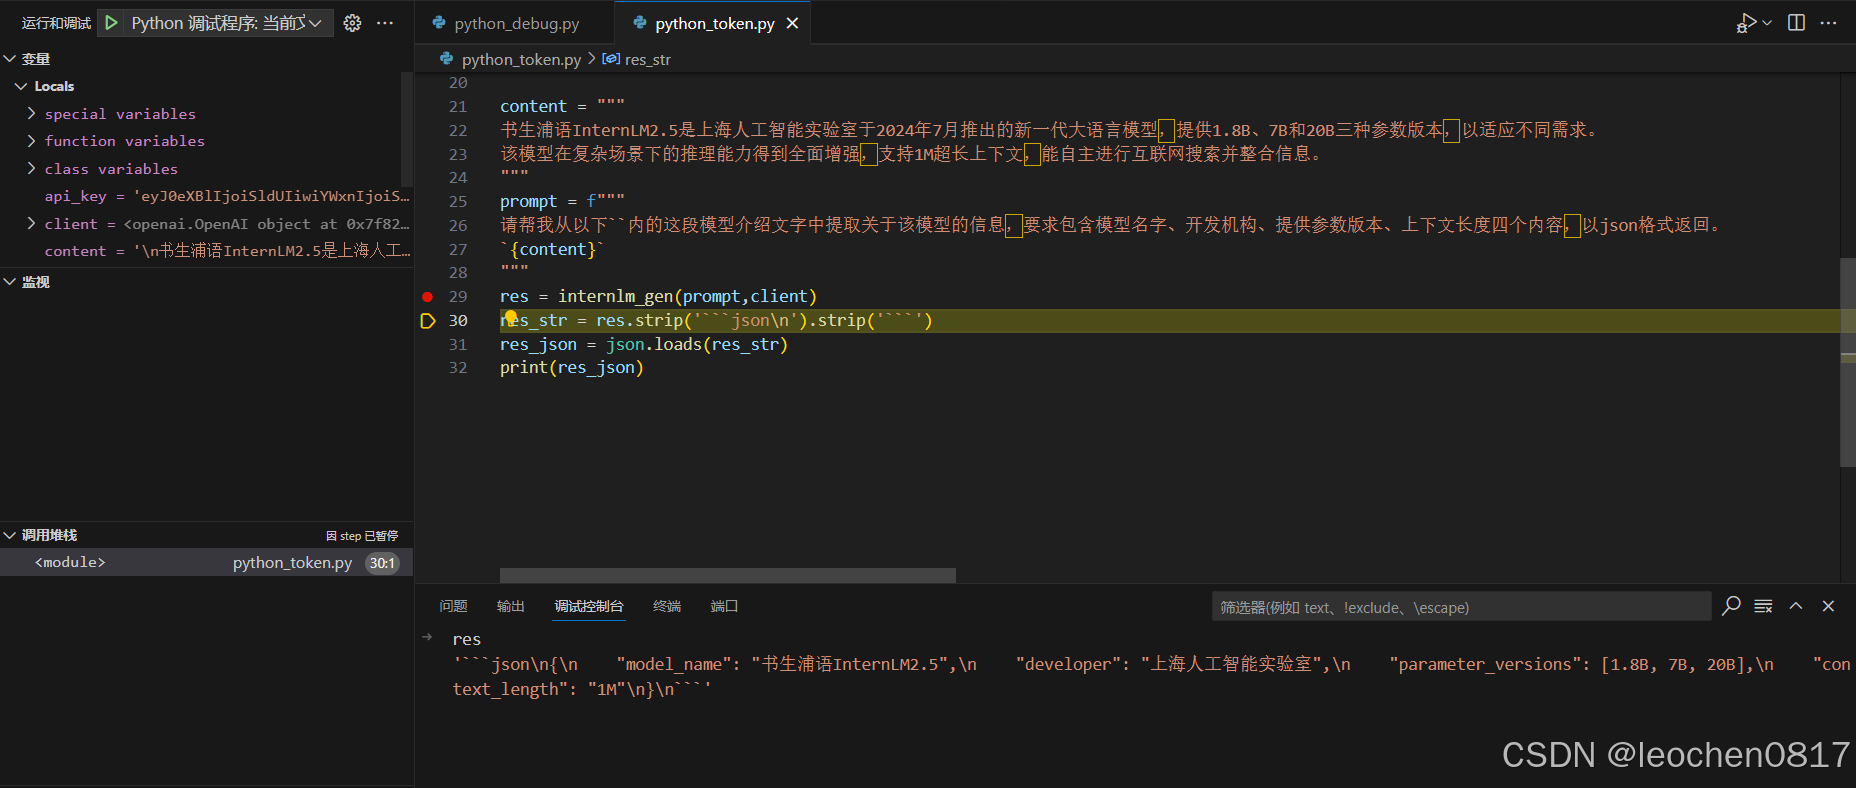Expand function variables
The height and width of the screenshot is (788, 1856).
(31, 141)
